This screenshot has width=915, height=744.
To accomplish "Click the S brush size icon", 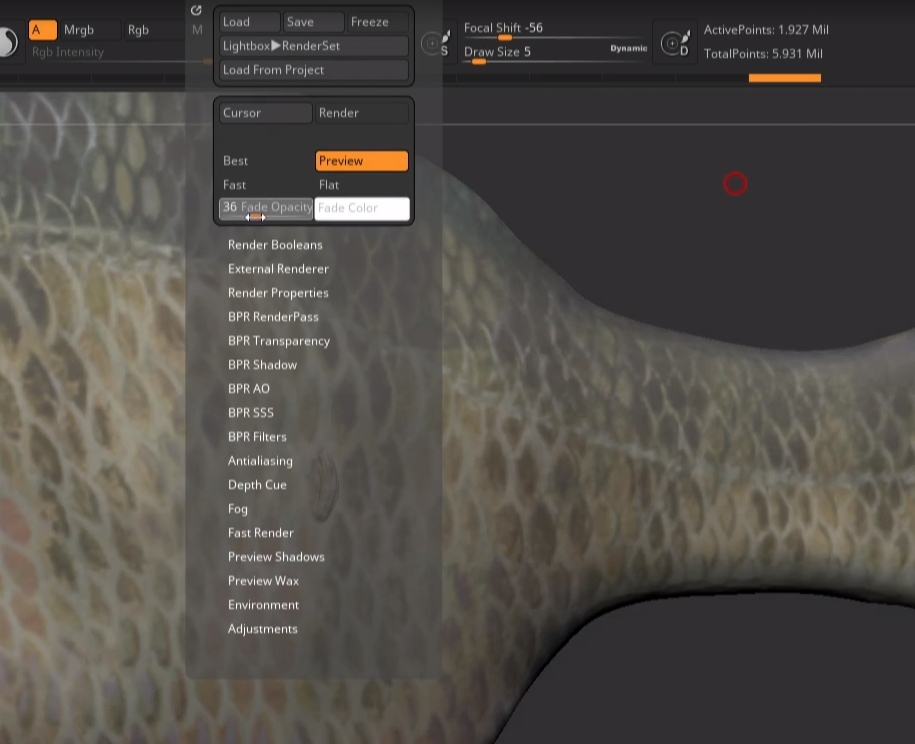I will 436,44.
